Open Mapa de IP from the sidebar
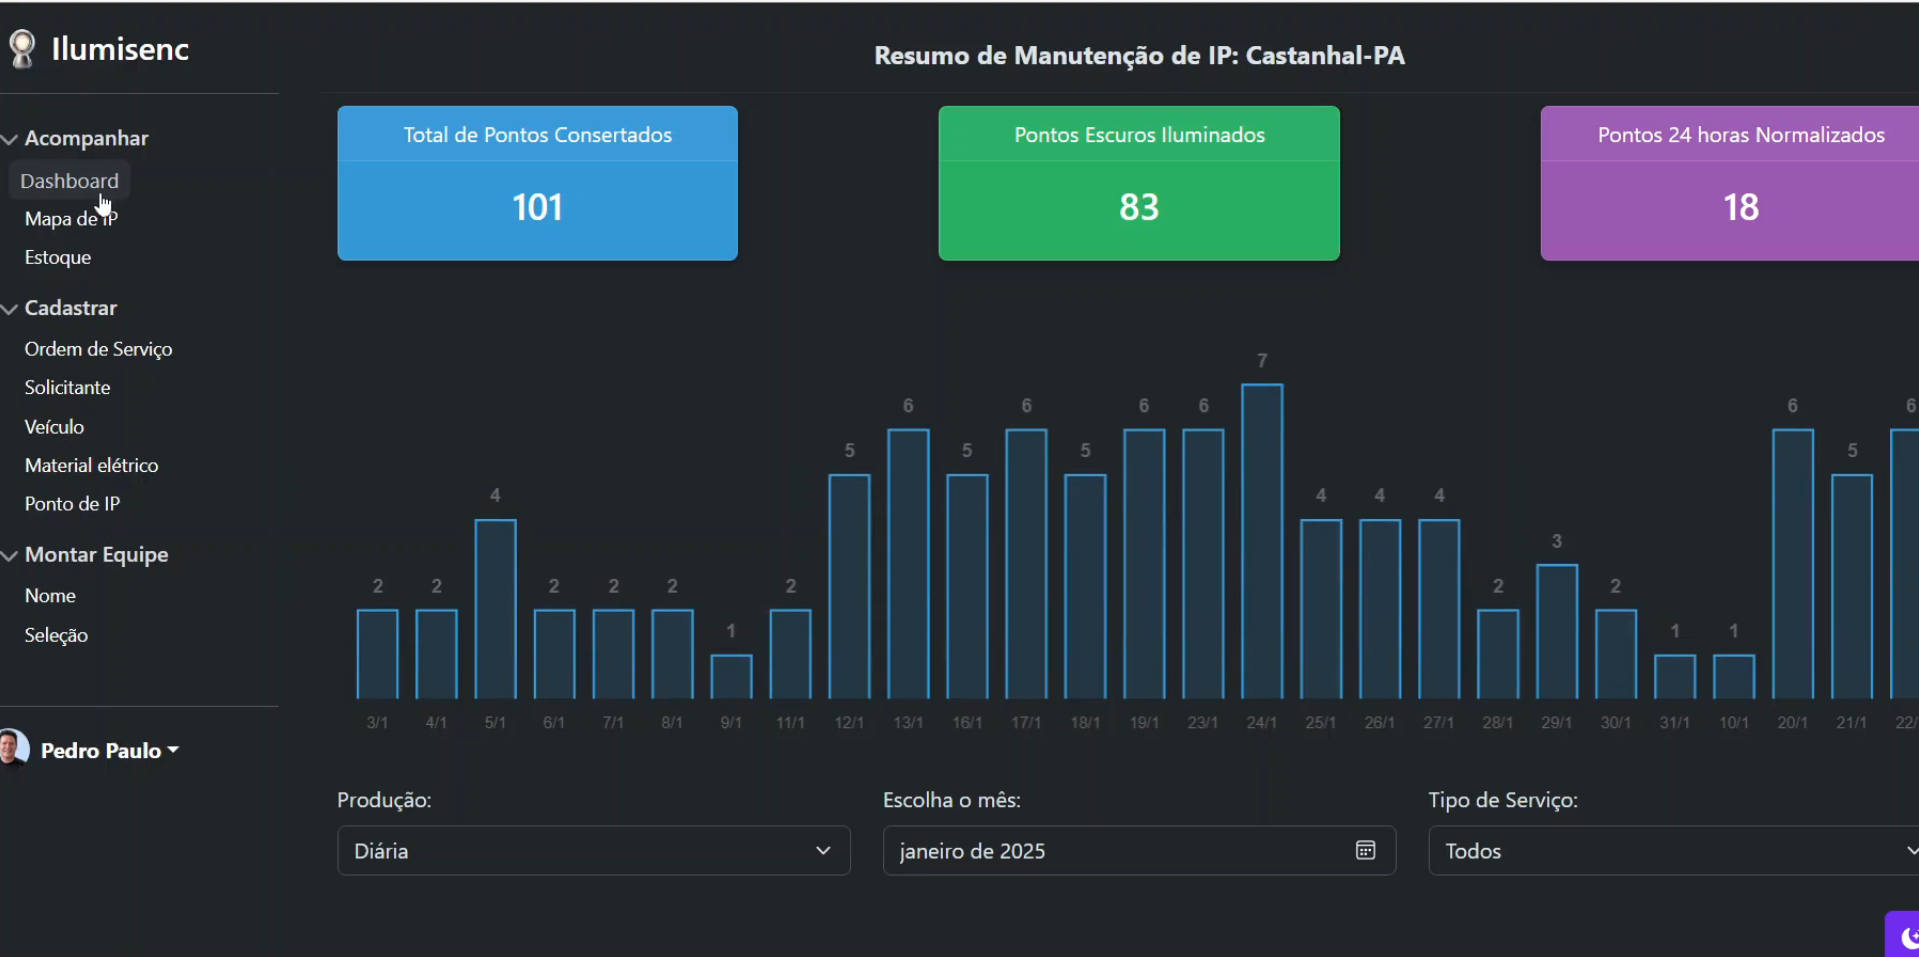Viewport: 1919px width, 957px height. pyautogui.click(x=70, y=218)
